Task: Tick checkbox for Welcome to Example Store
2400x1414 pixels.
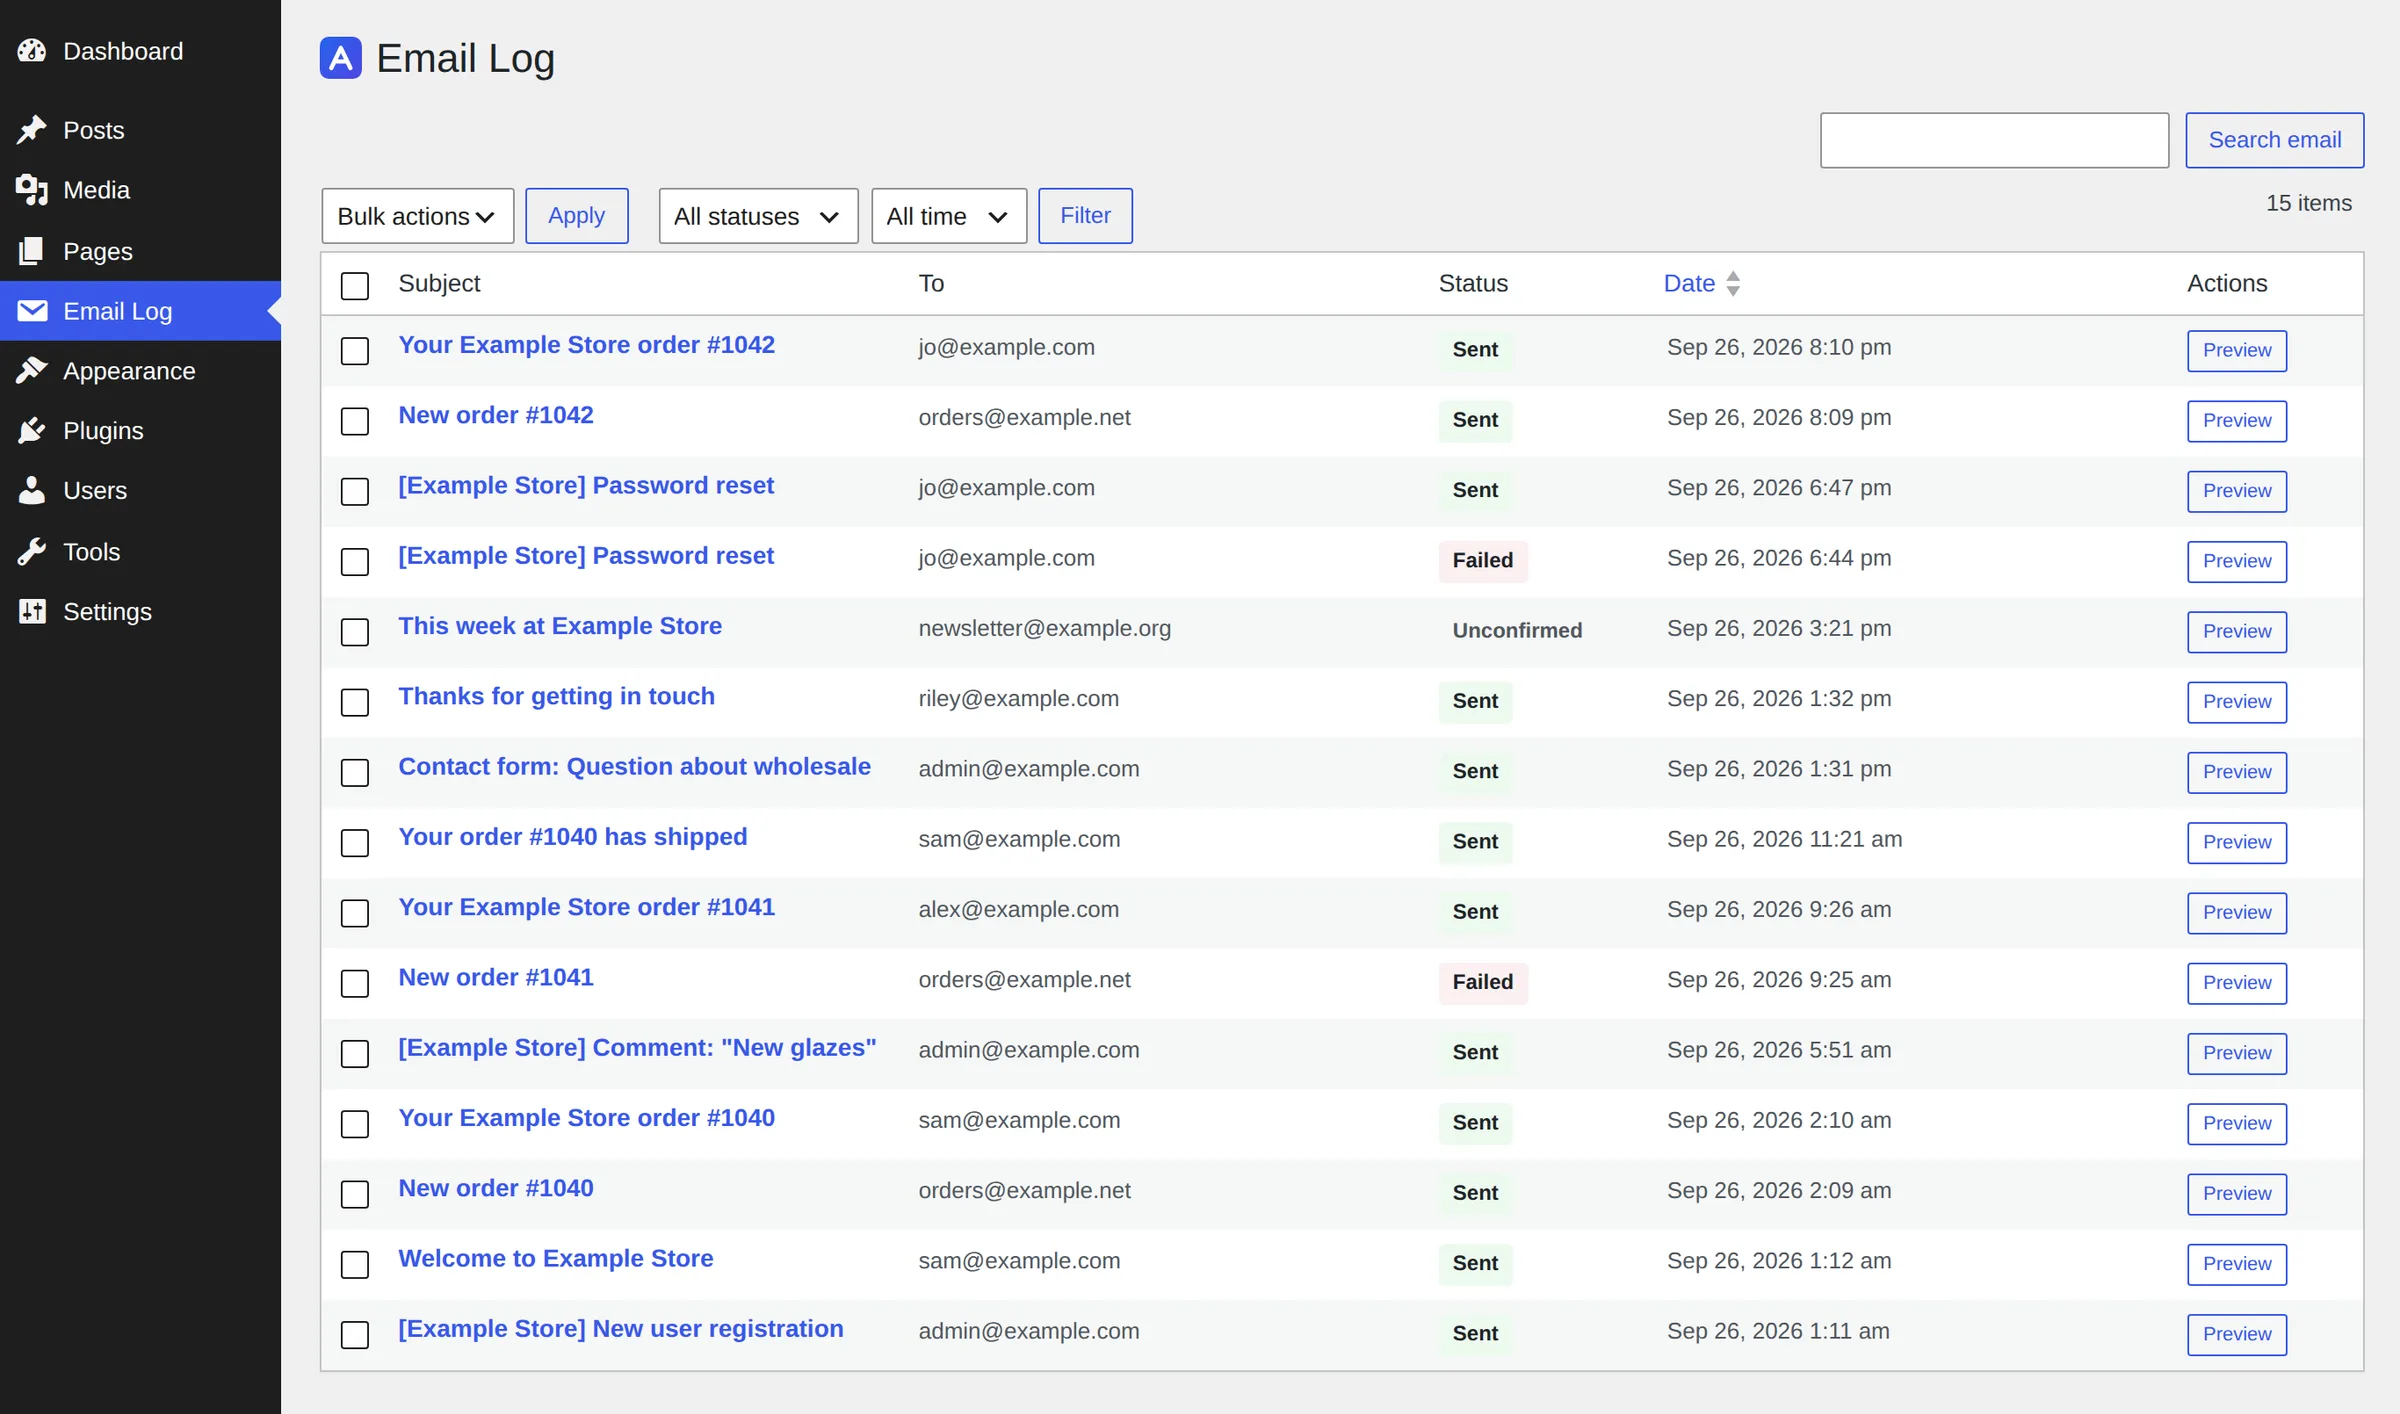Action: [x=355, y=1265]
